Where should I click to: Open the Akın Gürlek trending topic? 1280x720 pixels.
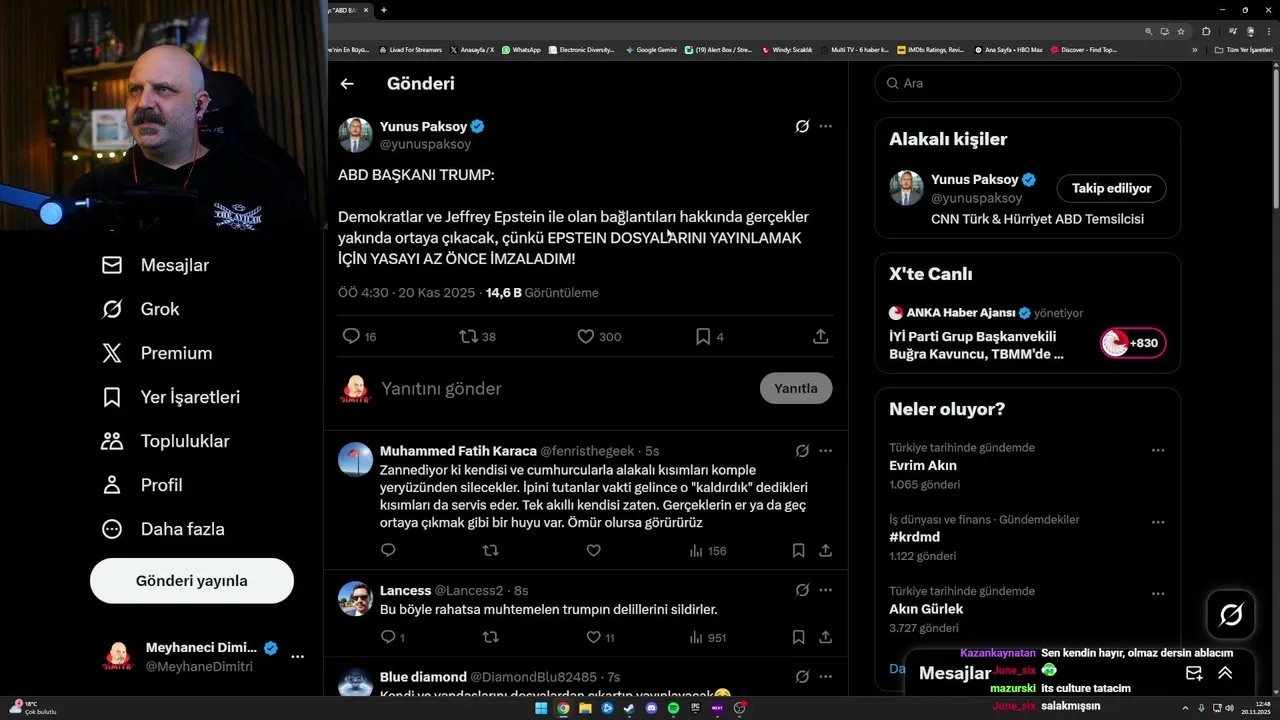(926, 609)
